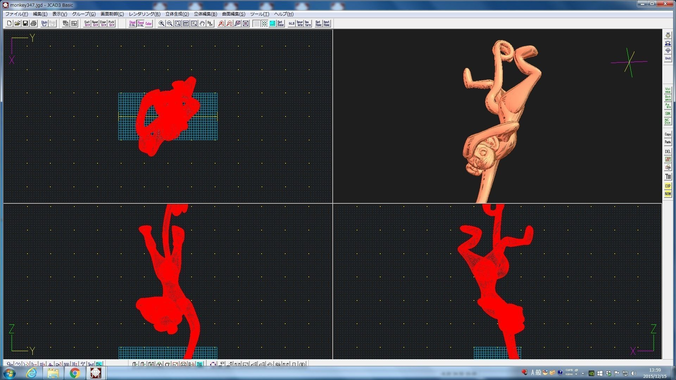The width and height of the screenshot is (676, 380).
Task: Launch Internet Explorer from taskbar
Action: 31,373
